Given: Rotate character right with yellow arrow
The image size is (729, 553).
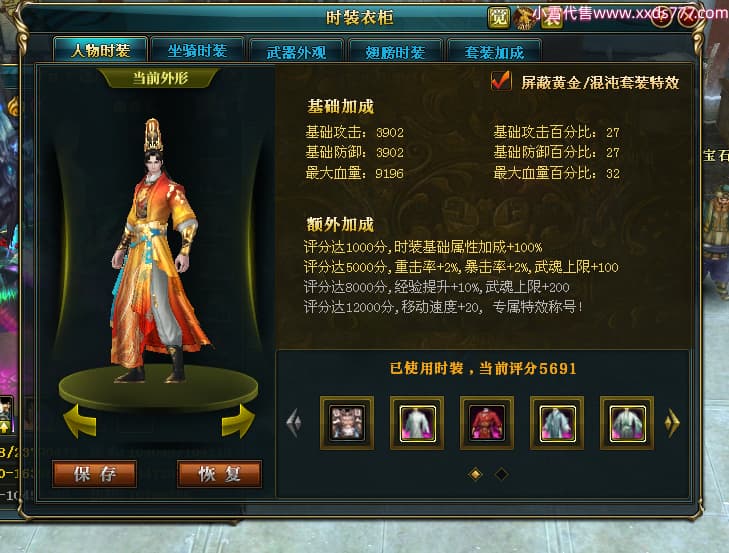Looking at the screenshot, I should point(238,421).
